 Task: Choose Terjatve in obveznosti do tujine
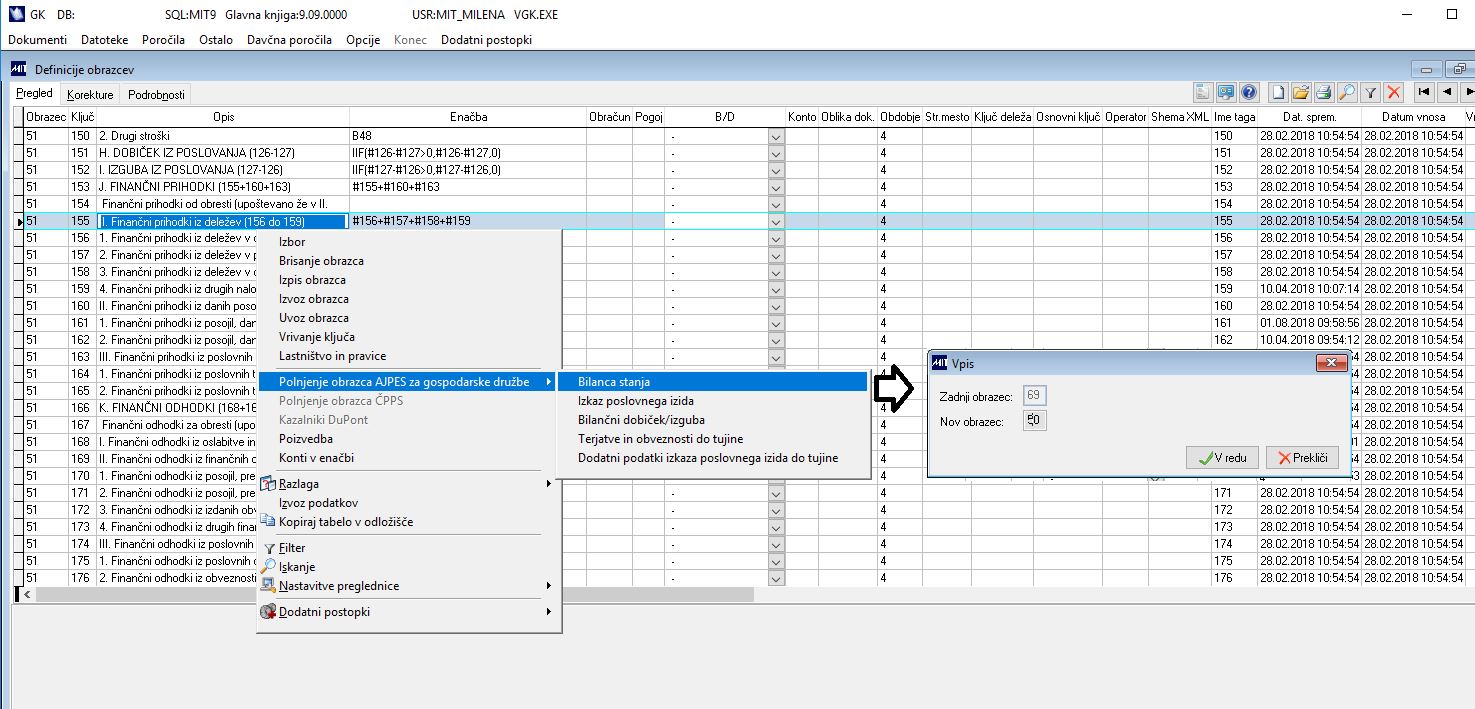713,439
